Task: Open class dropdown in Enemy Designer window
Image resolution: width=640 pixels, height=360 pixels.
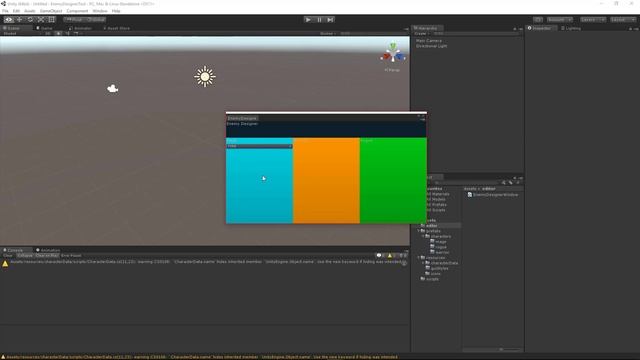Action: [x=260, y=146]
